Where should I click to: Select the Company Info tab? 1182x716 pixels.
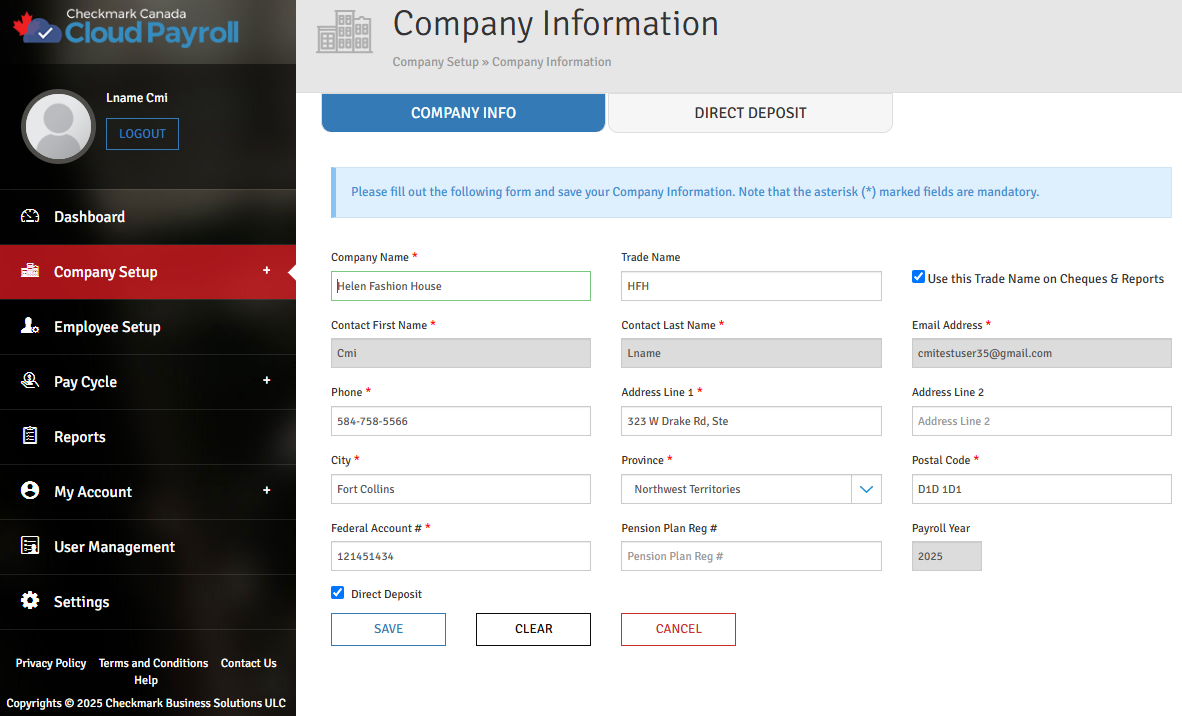463,113
